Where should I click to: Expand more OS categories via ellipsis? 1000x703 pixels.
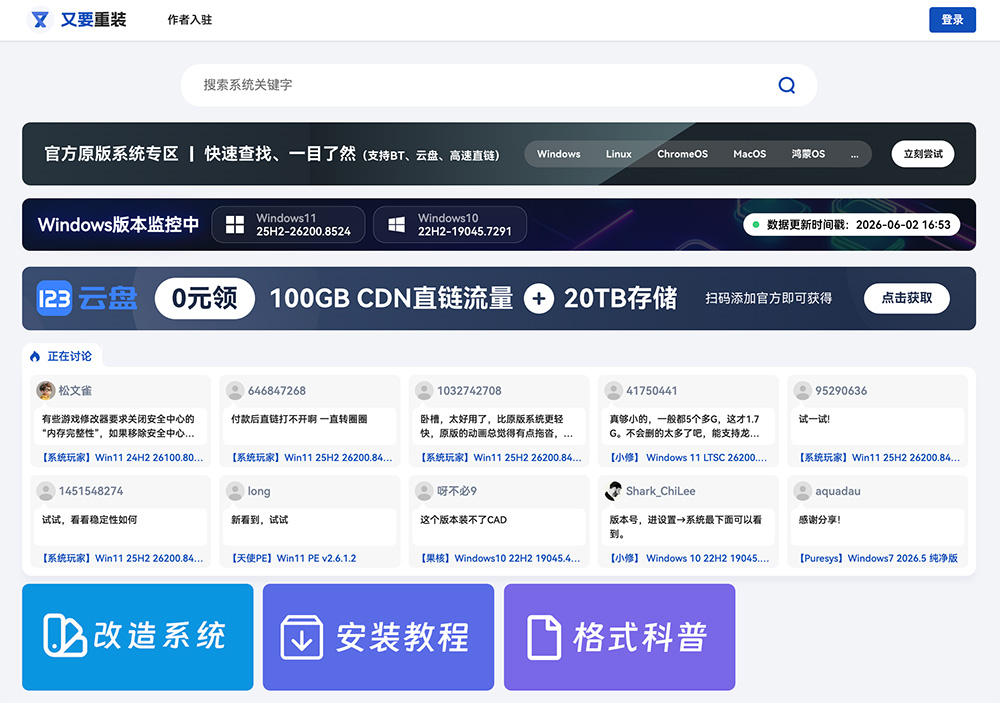854,154
